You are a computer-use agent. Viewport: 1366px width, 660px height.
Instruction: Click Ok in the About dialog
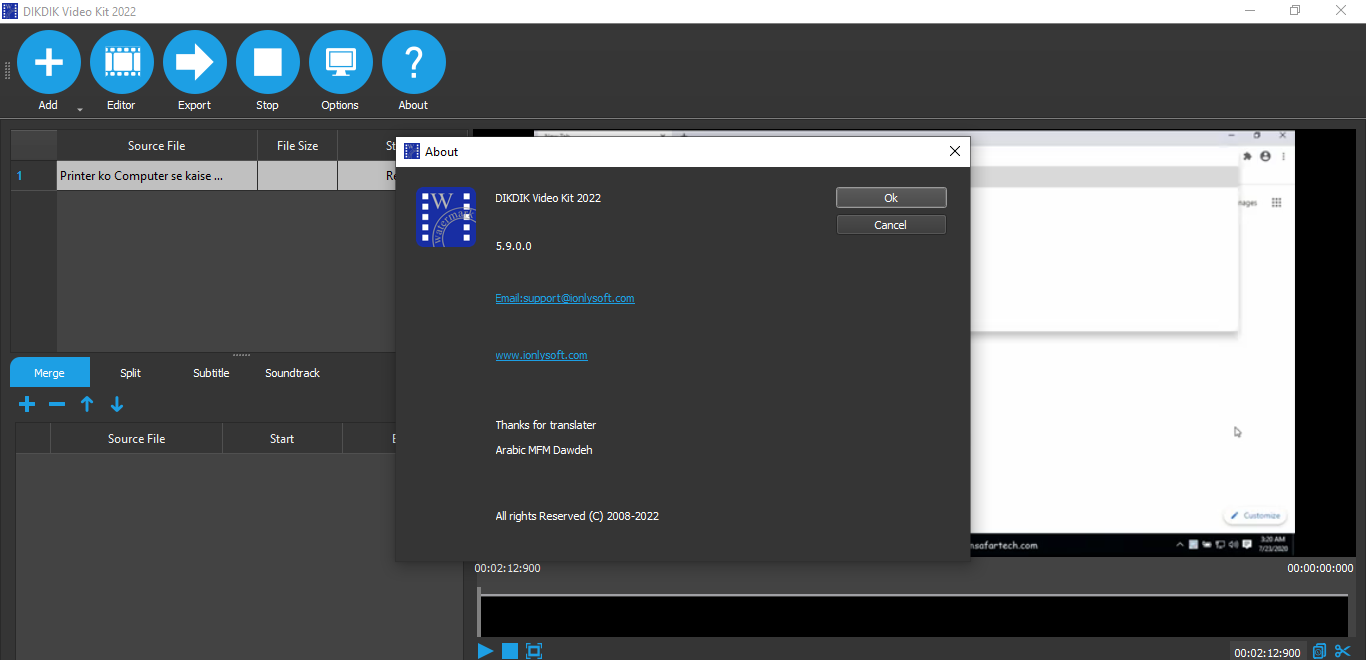coord(891,198)
